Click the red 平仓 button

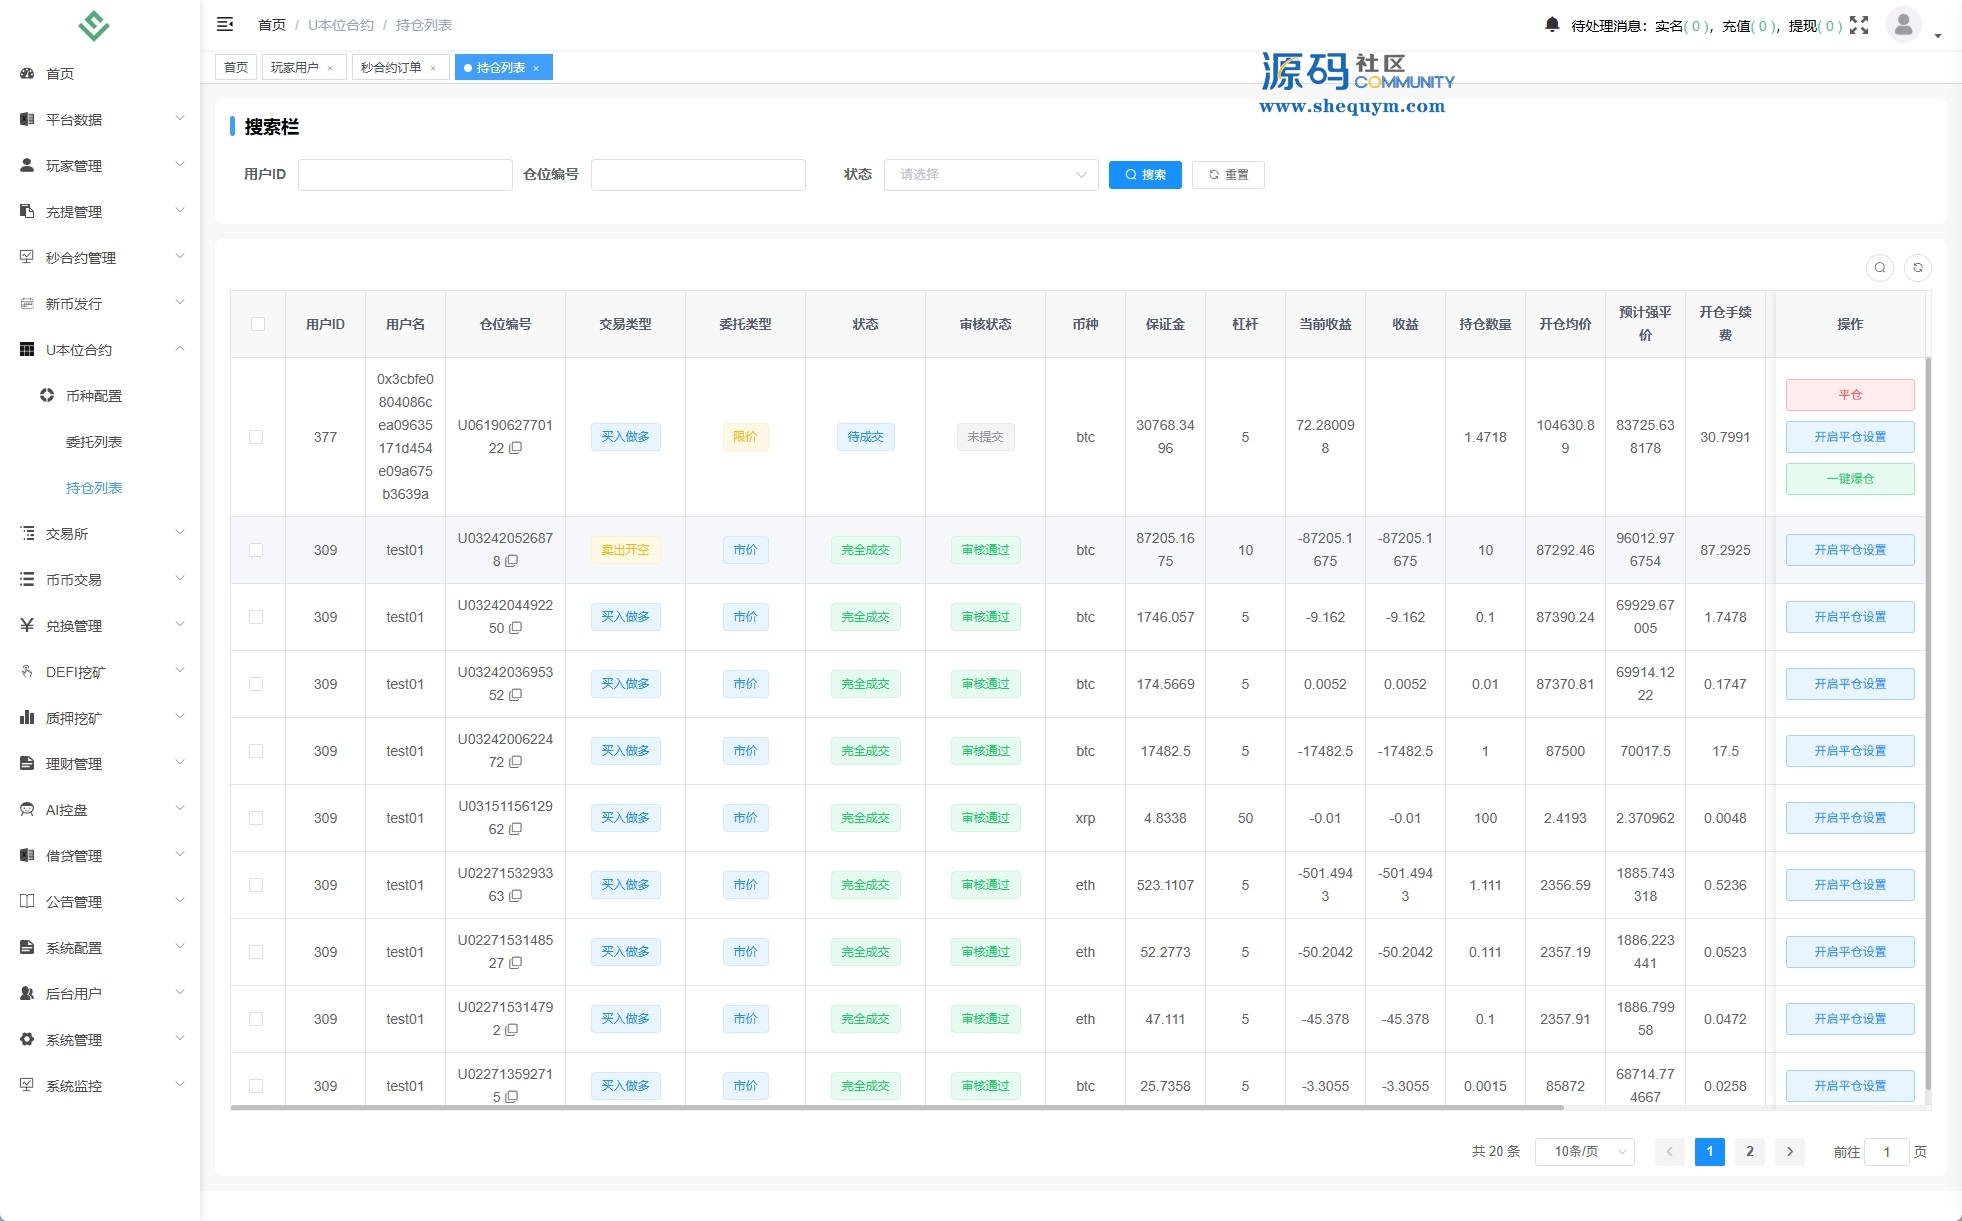click(1849, 395)
